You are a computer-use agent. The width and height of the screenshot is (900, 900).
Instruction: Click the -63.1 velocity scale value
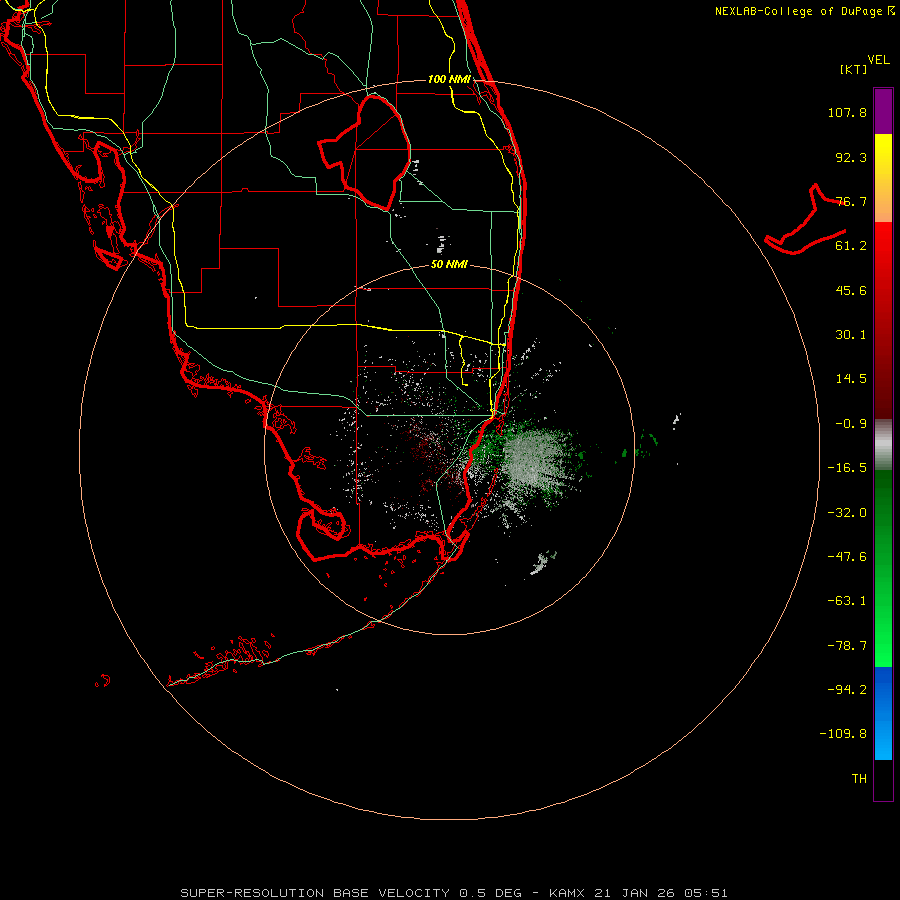(x=847, y=601)
